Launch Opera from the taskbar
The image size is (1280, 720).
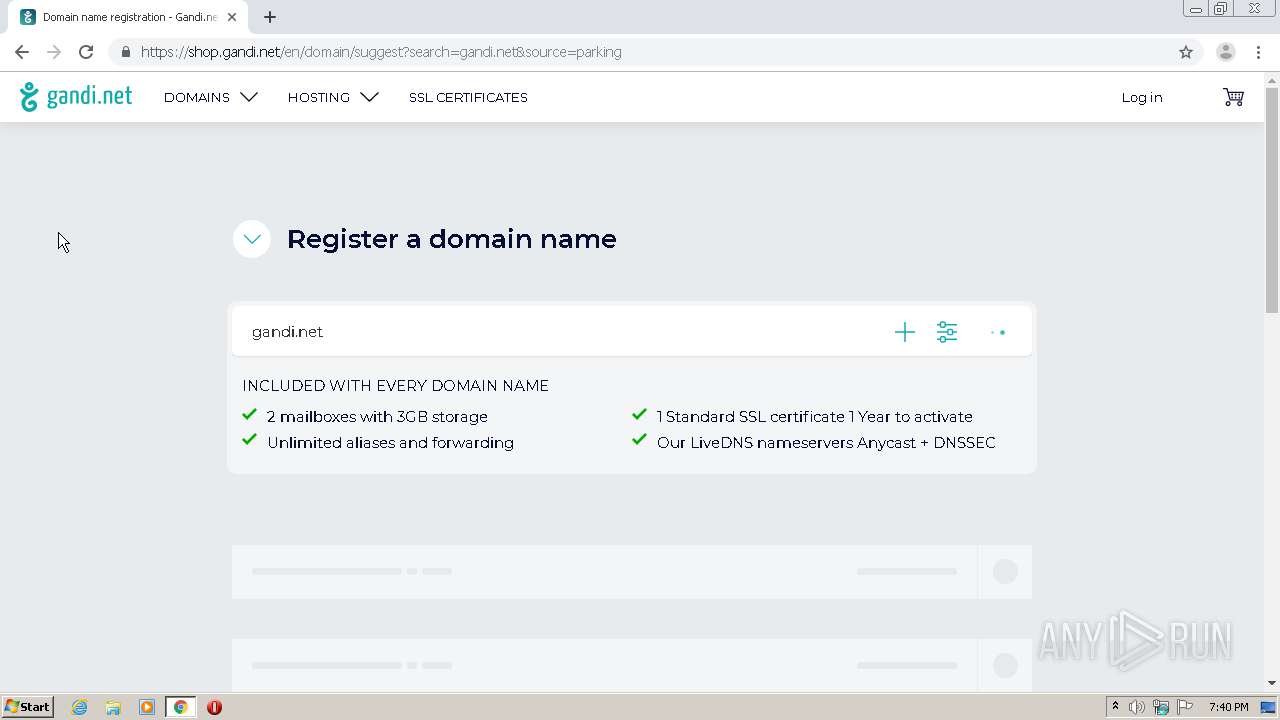click(214, 707)
